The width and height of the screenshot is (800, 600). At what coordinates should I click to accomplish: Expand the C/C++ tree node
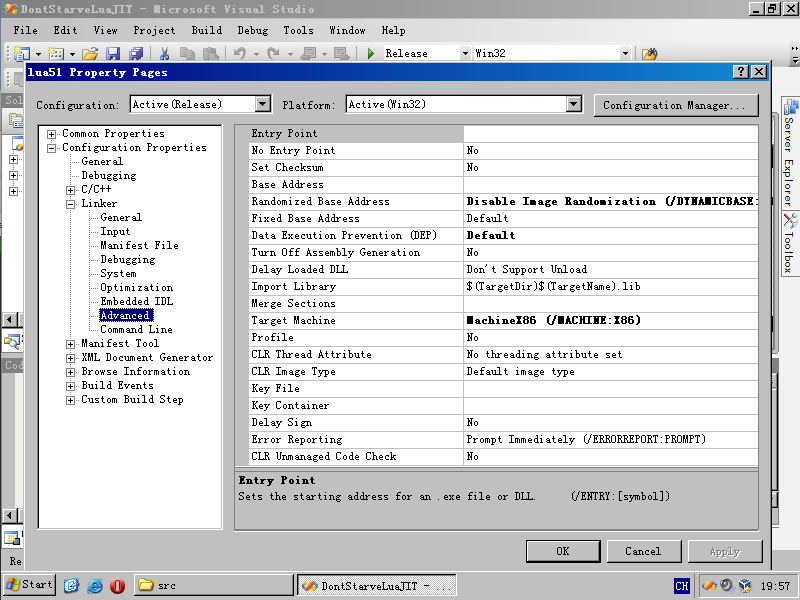70,190
